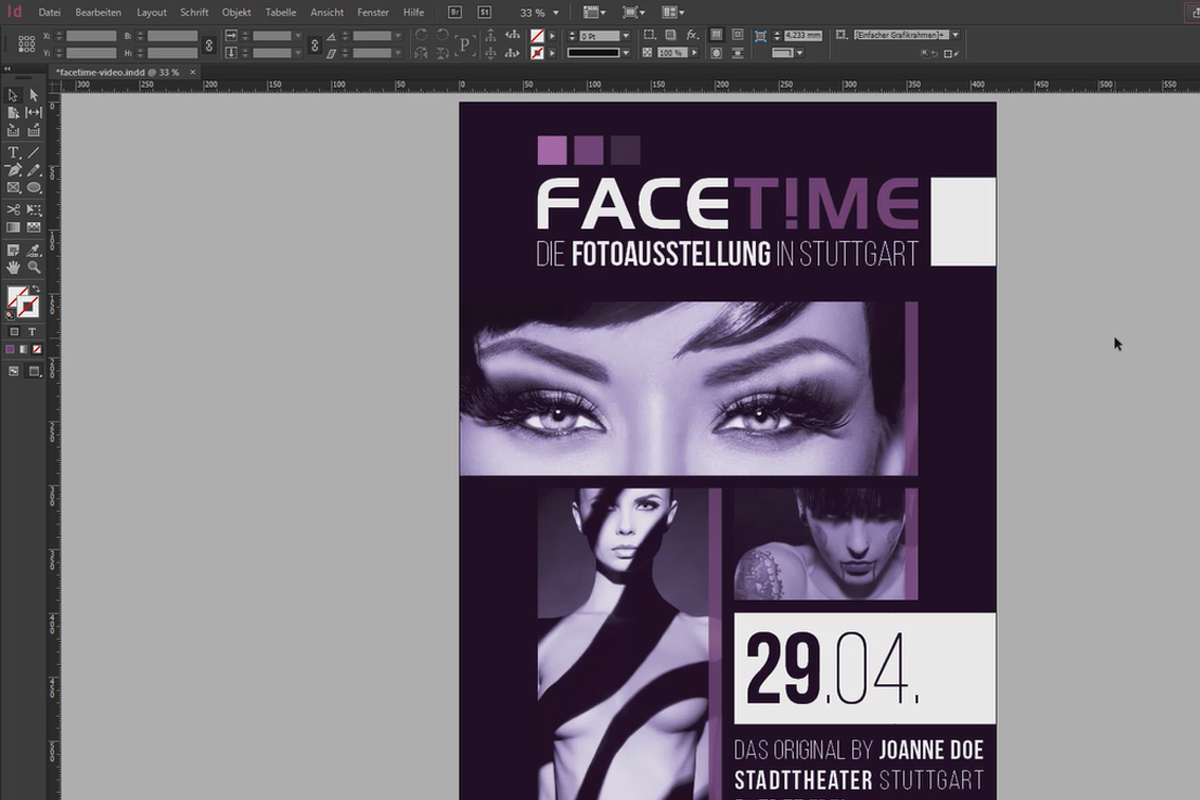Viewport: 1200px width, 800px height.
Task: Open the Datei menu
Action: point(49,13)
